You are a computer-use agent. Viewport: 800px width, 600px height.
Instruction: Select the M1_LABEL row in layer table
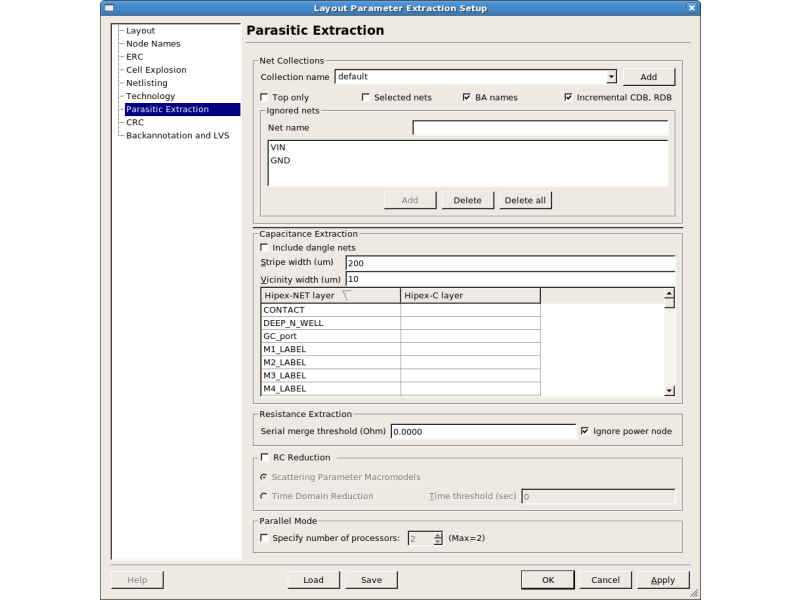pos(330,349)
